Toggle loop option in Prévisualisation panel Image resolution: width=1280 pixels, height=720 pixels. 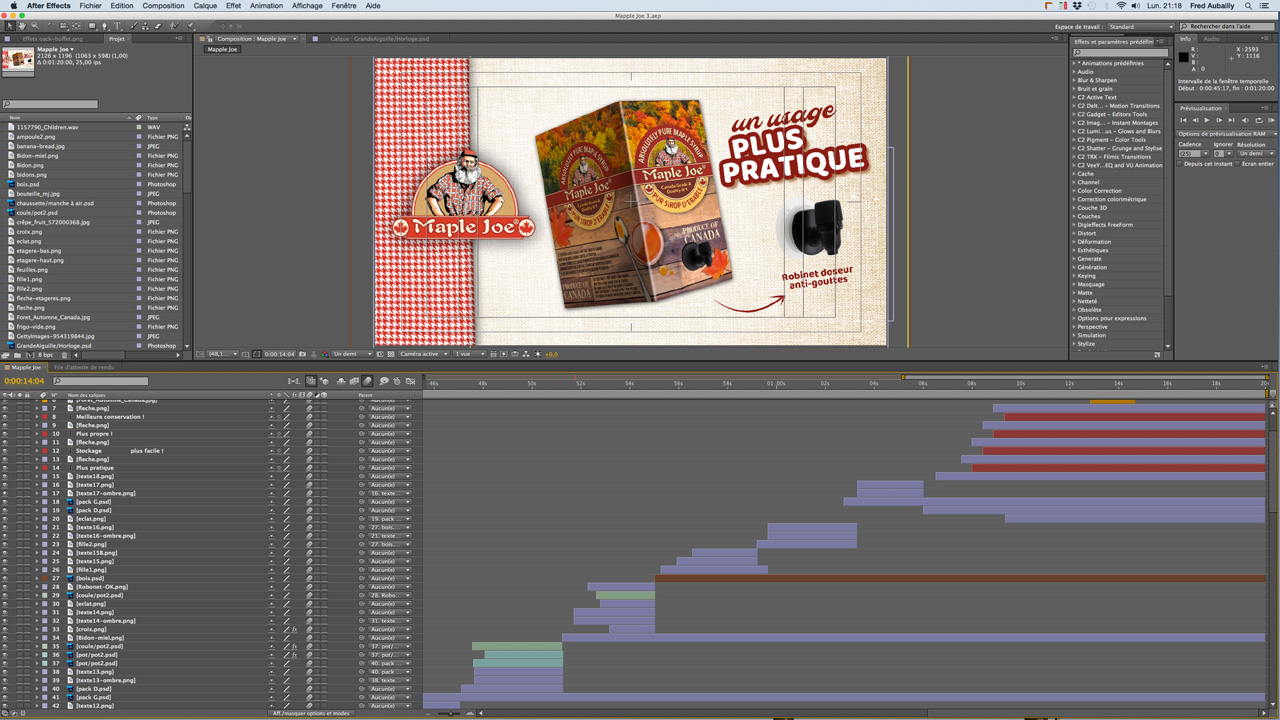pyautogui.click(x=1259, y=120)
